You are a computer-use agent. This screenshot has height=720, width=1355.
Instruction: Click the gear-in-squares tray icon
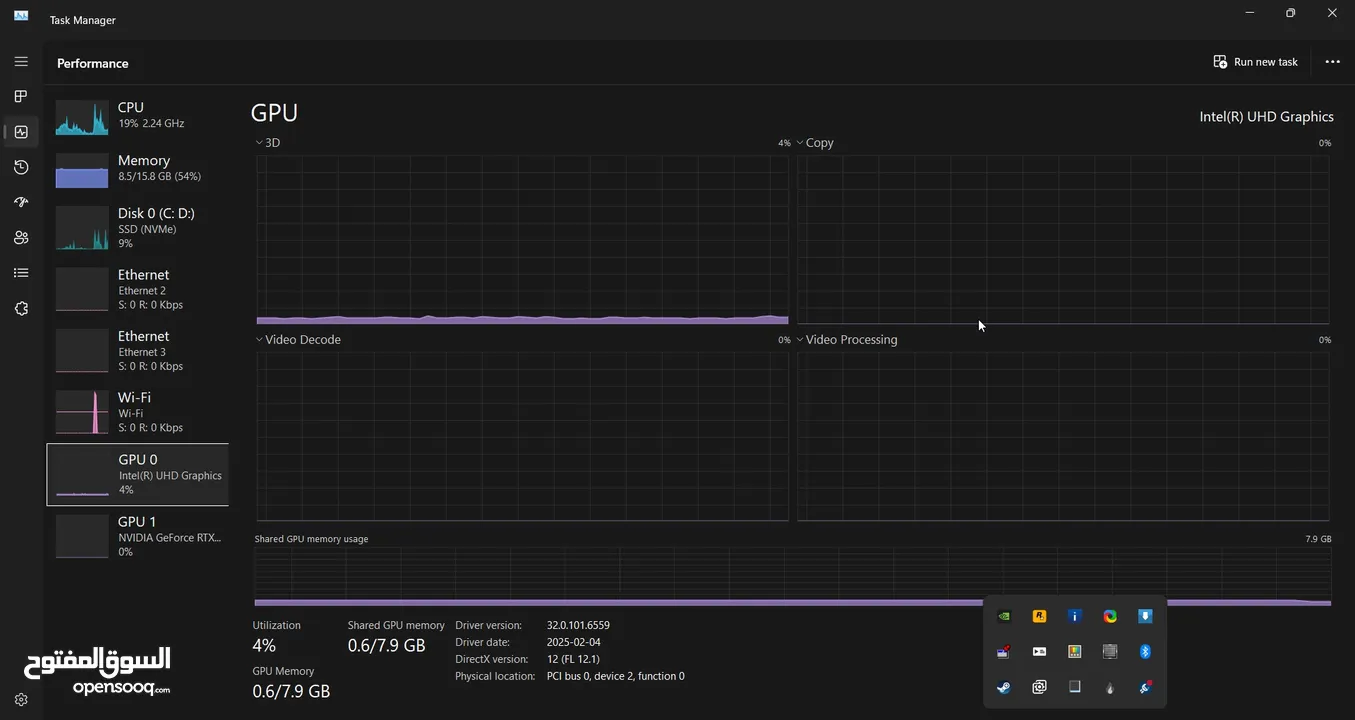(x=1039, y=688)
